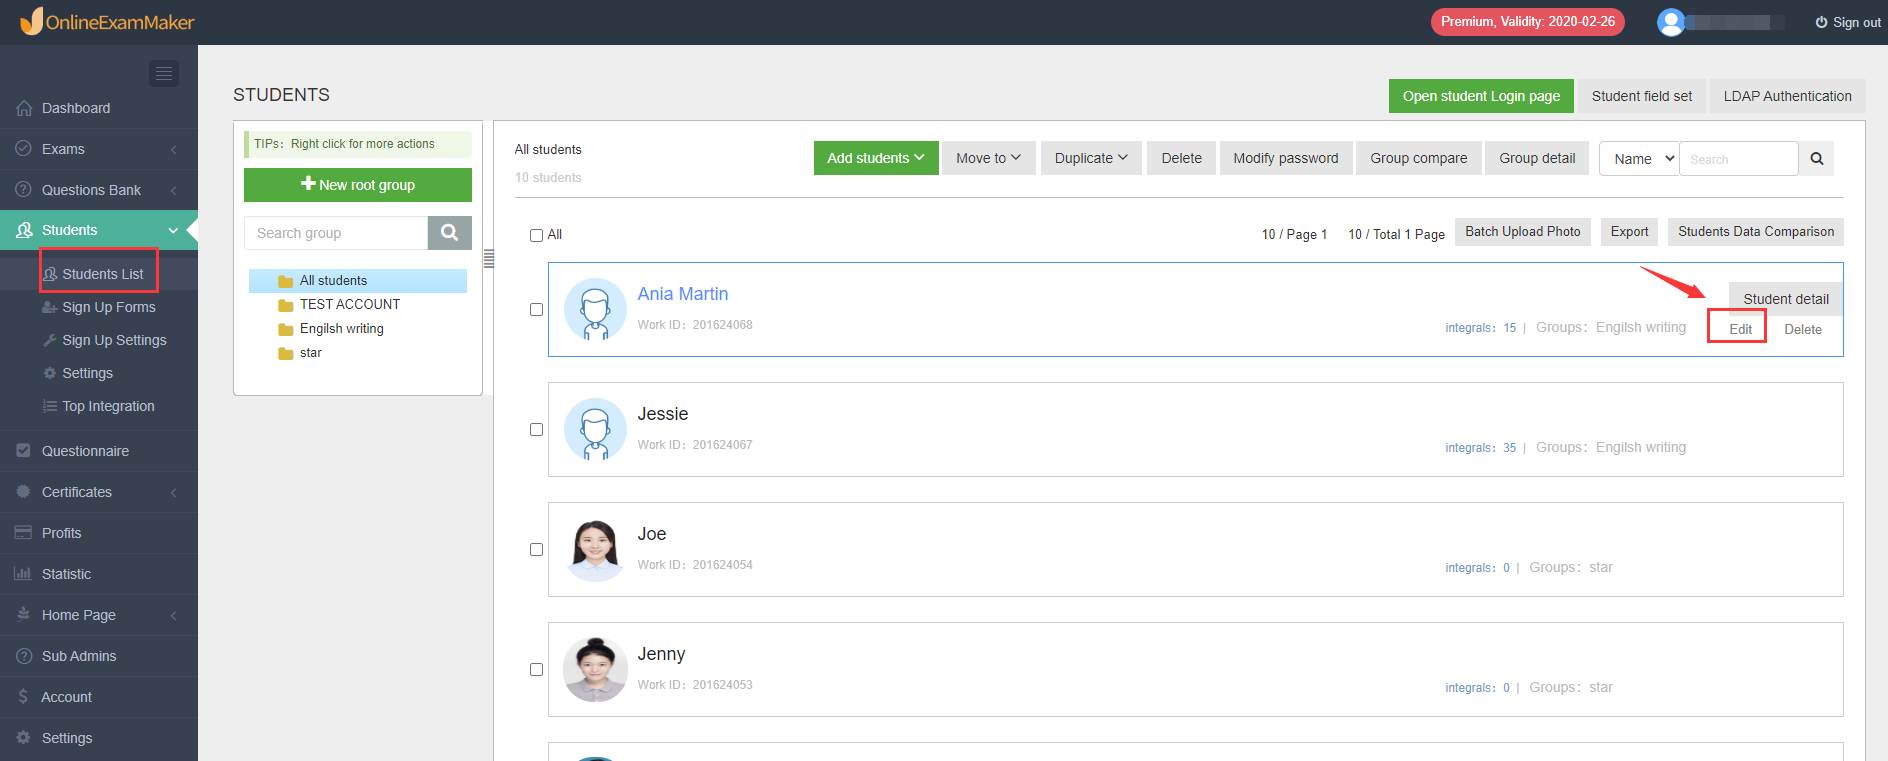
Task: Click the Certificates badge icon
Action: click(24, 492)
